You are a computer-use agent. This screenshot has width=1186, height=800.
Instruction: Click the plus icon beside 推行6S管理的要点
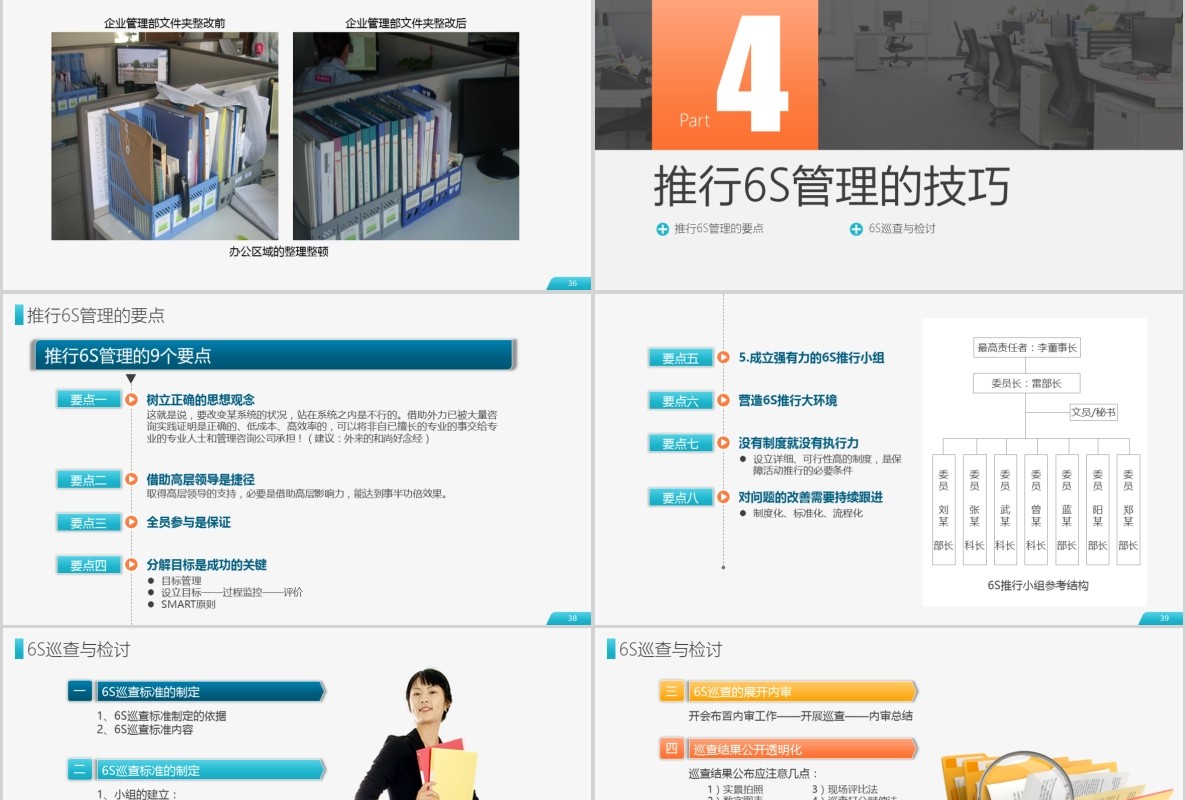pos(662,229)
